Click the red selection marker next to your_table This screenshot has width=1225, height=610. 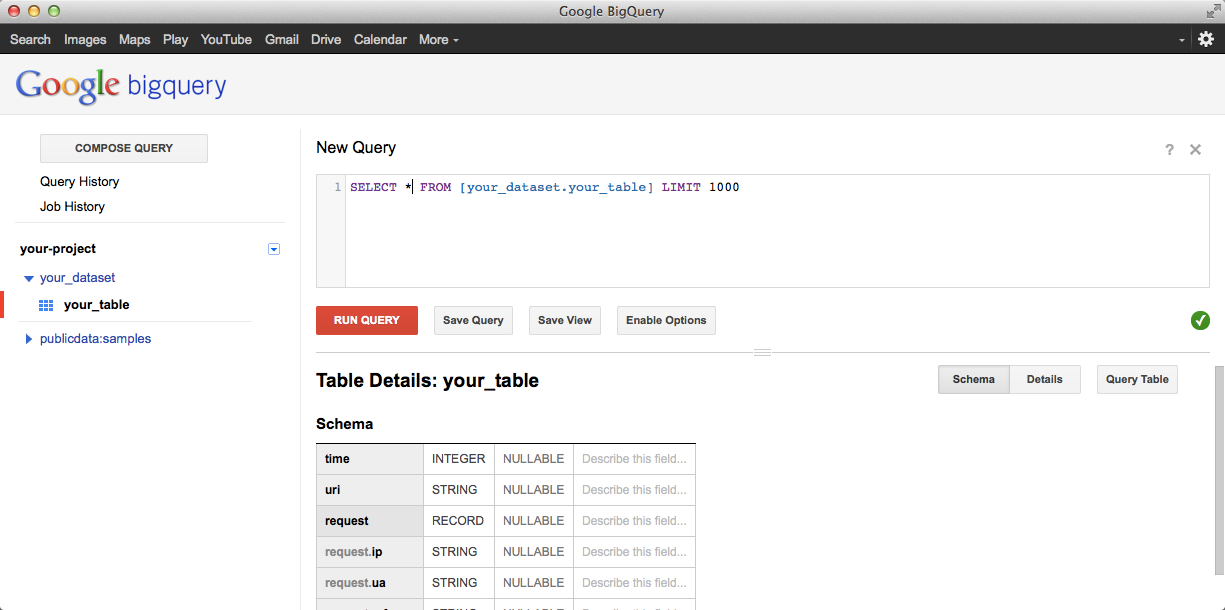click(x=3, y=305)
